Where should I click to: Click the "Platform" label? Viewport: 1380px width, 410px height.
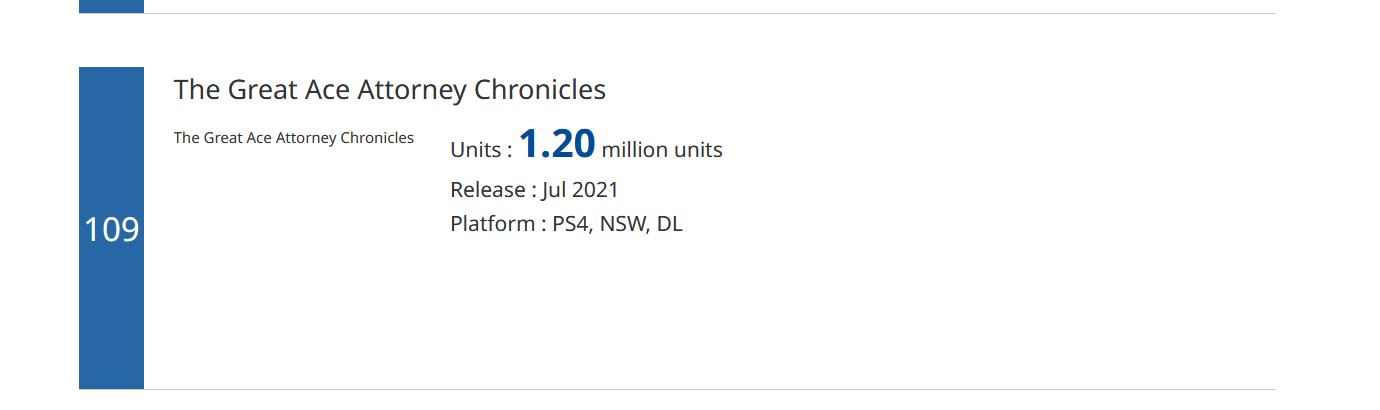492,224
